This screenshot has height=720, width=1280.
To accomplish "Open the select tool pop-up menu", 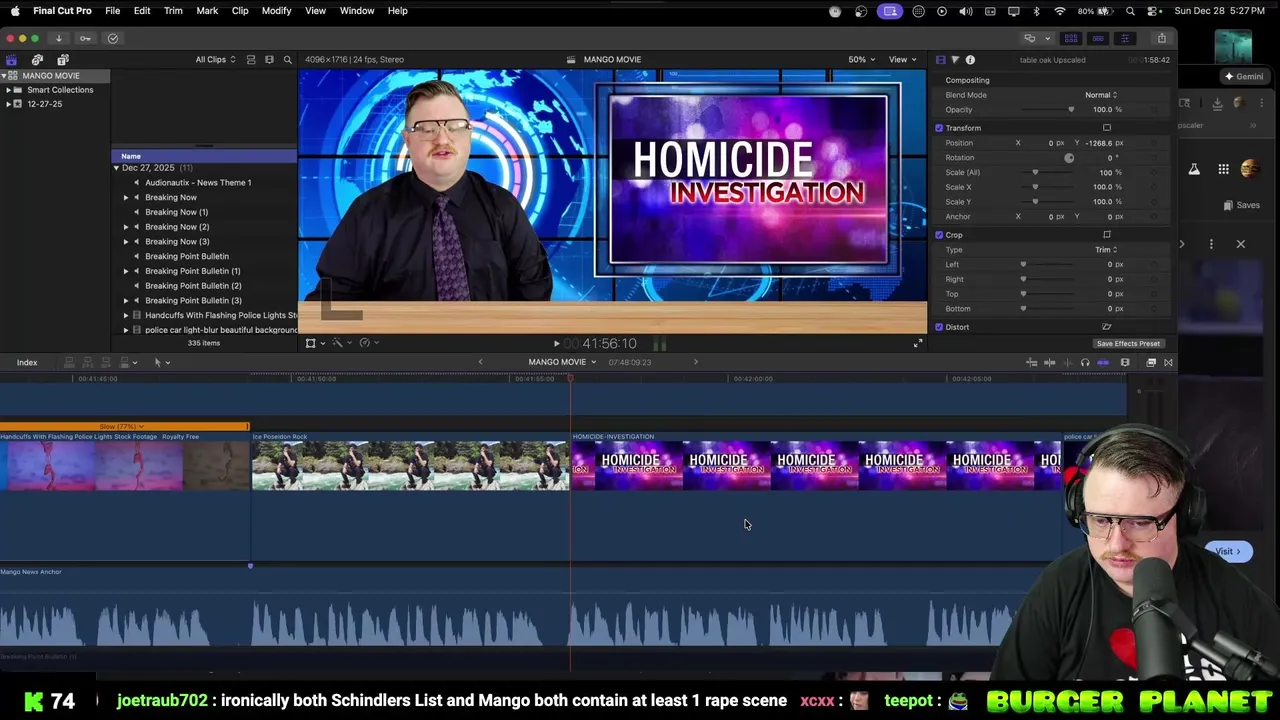I will point(160,362).
